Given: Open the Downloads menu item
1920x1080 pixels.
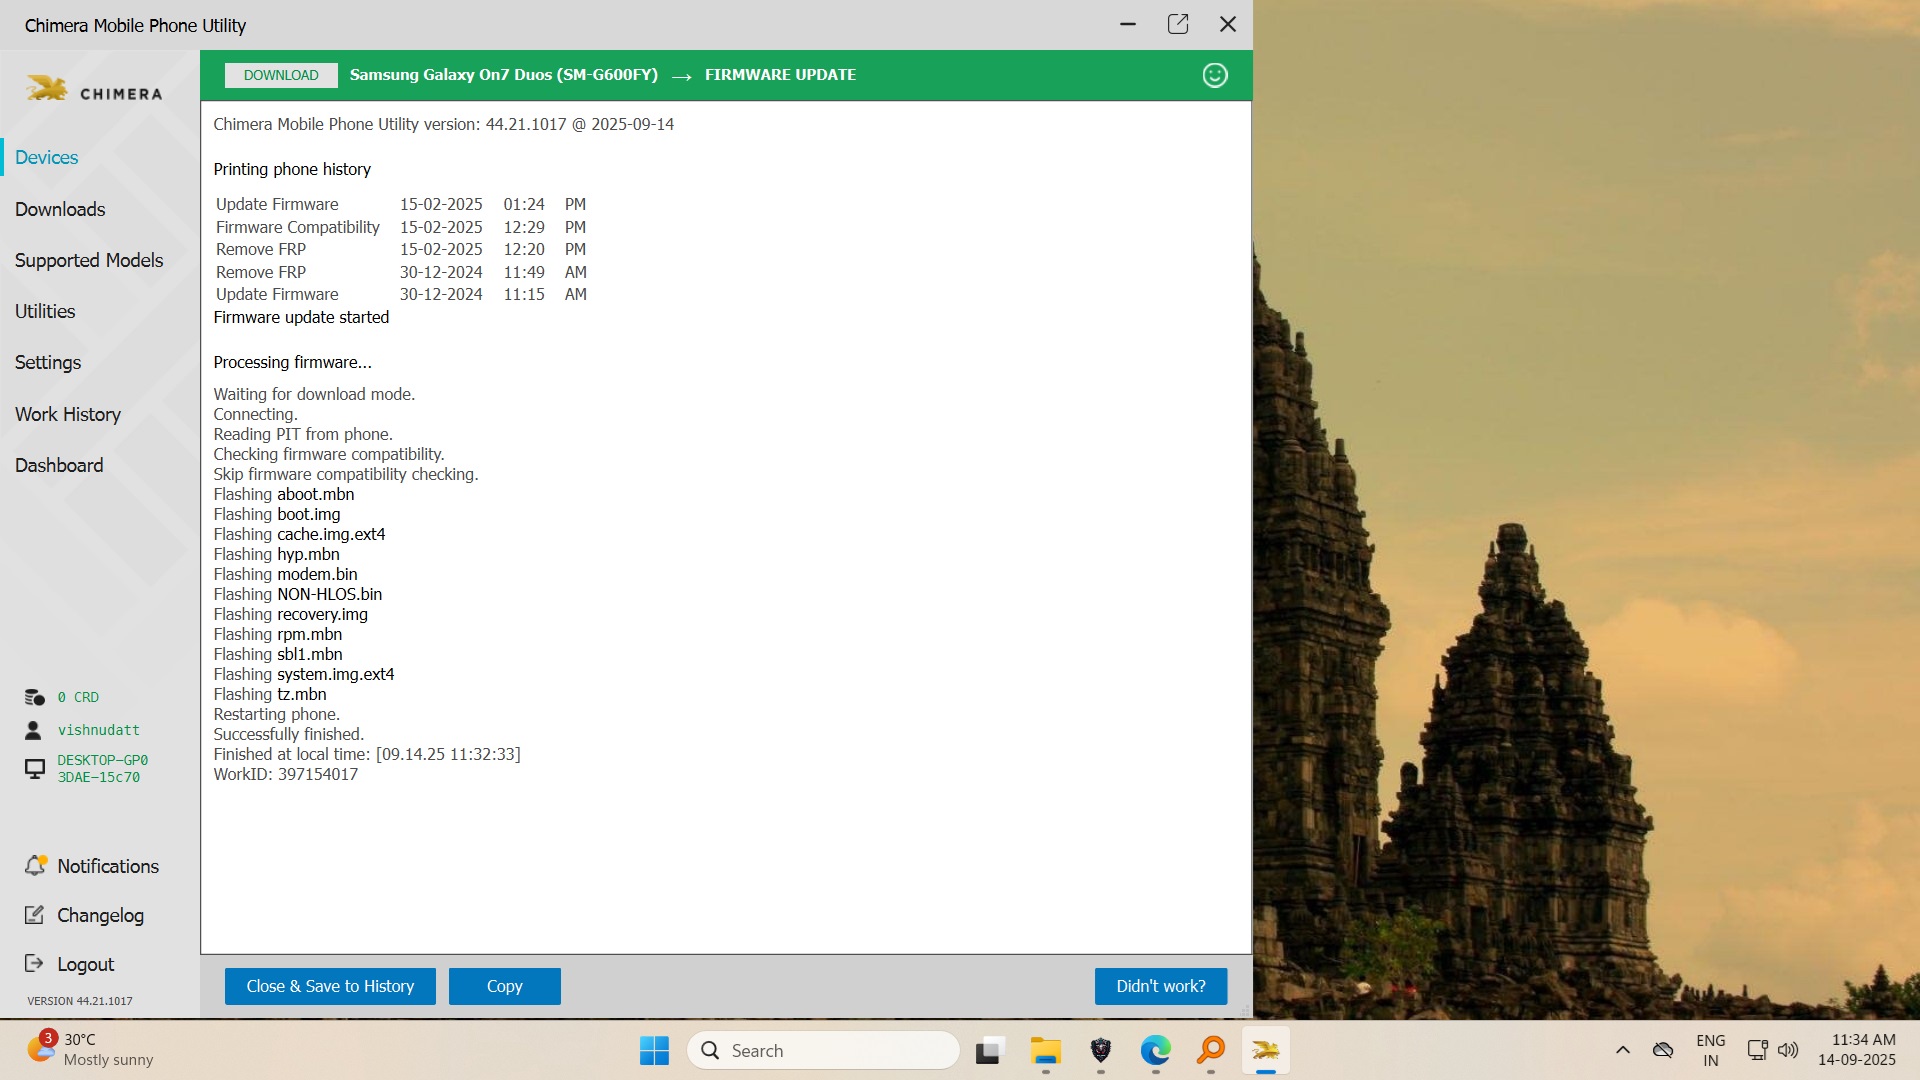Looking at the screenshot, I should tap(60, 209).
